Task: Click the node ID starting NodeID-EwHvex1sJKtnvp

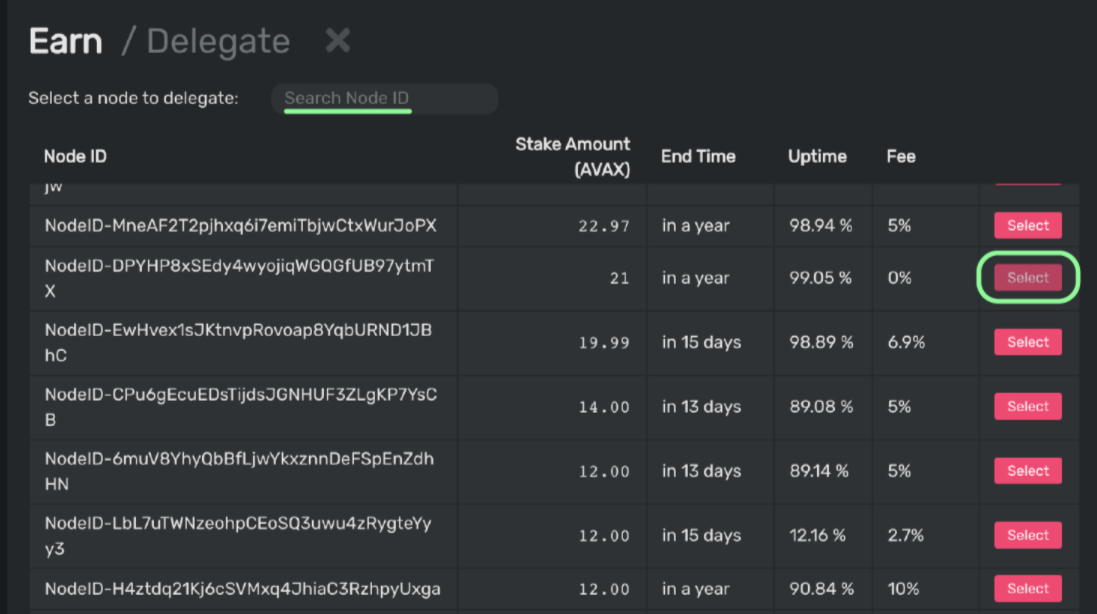Action: click(239, 343)
